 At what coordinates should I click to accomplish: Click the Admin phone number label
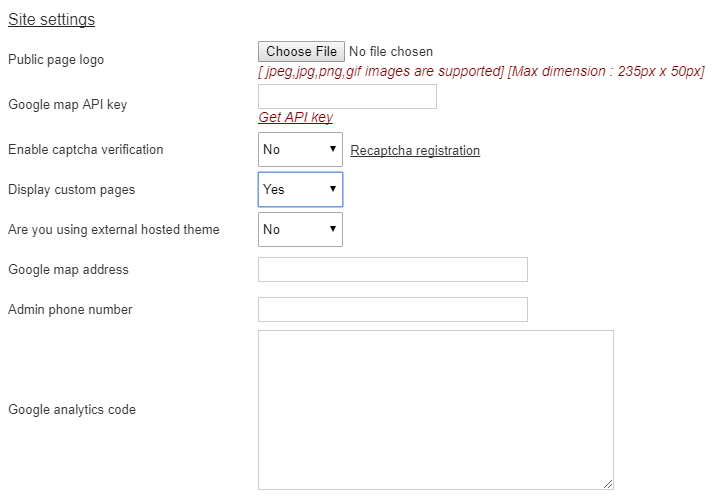(x=70, y=309)
